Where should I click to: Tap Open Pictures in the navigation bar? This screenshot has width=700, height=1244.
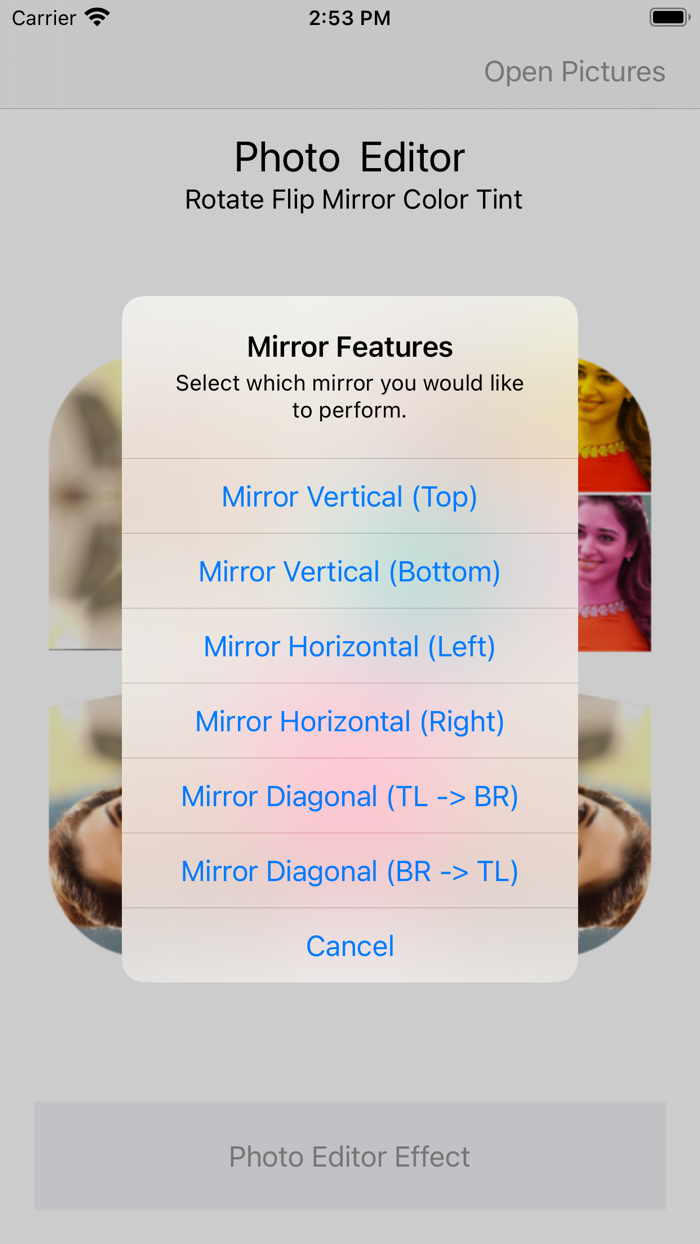(x=574, y=71)
